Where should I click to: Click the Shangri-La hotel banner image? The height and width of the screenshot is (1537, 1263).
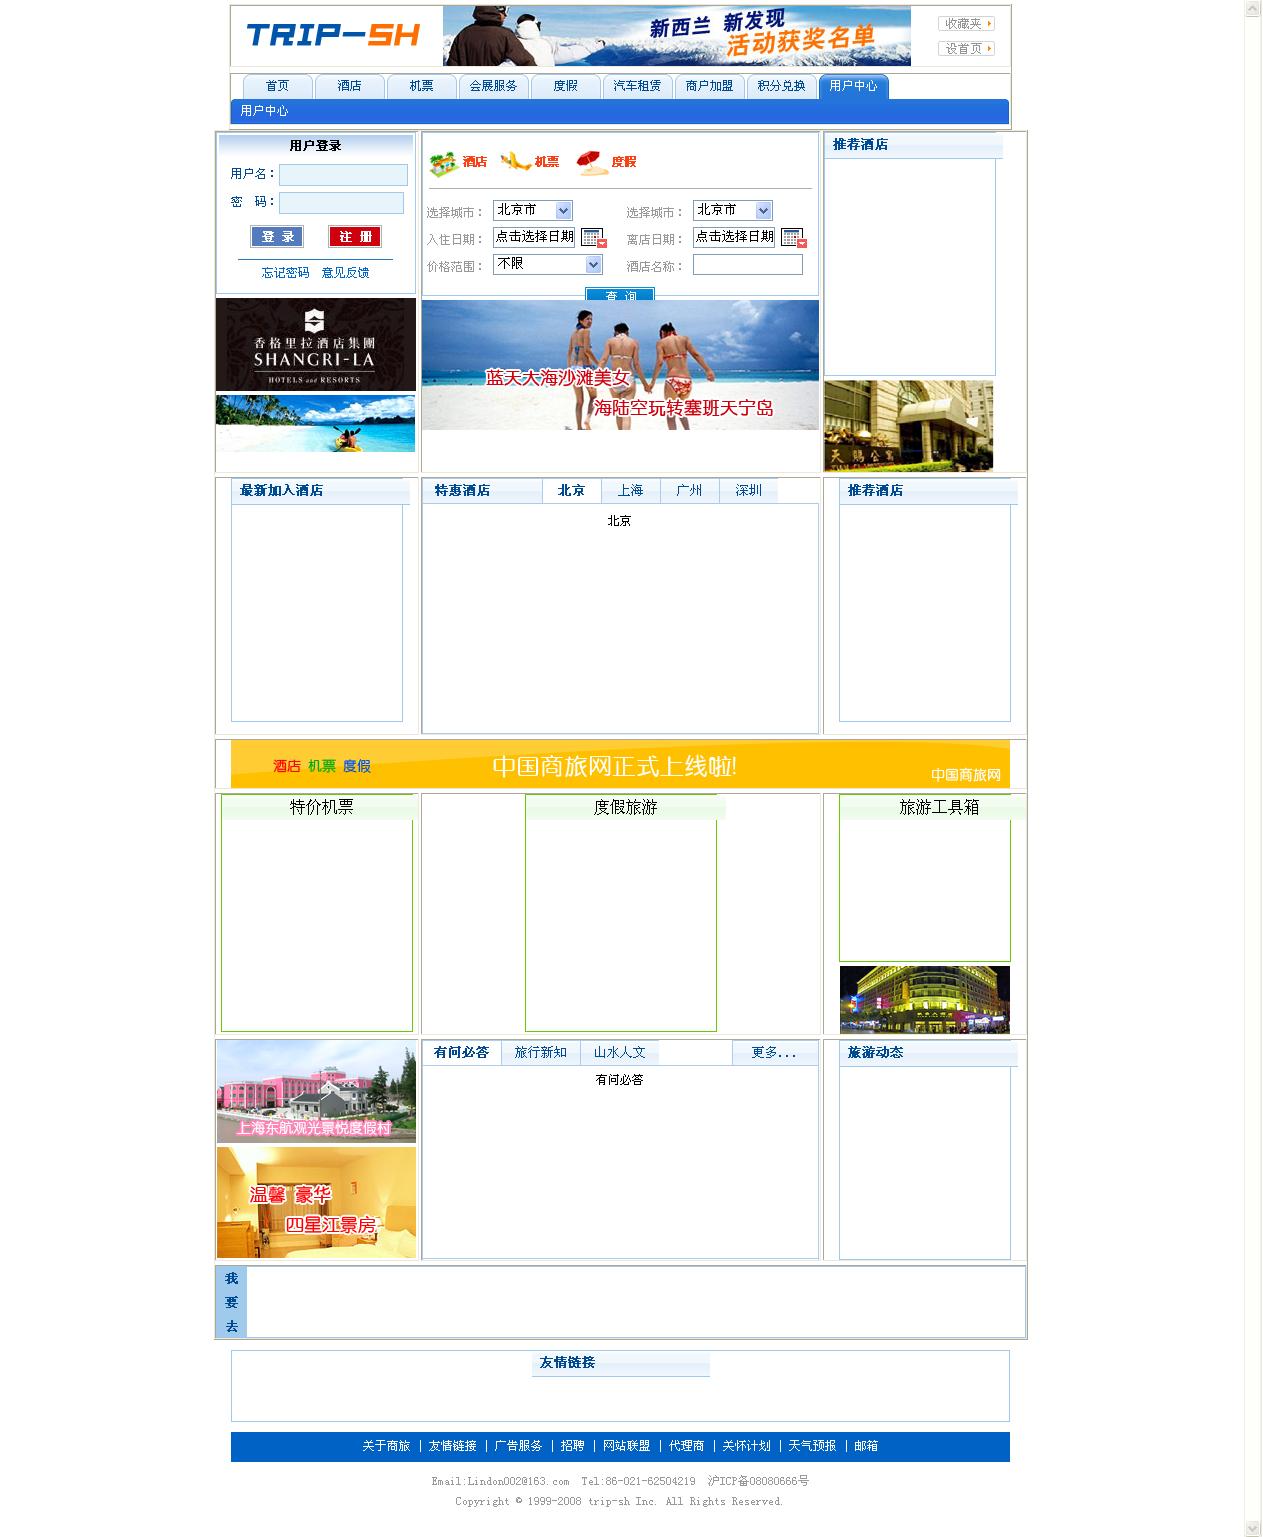[316, 345]
